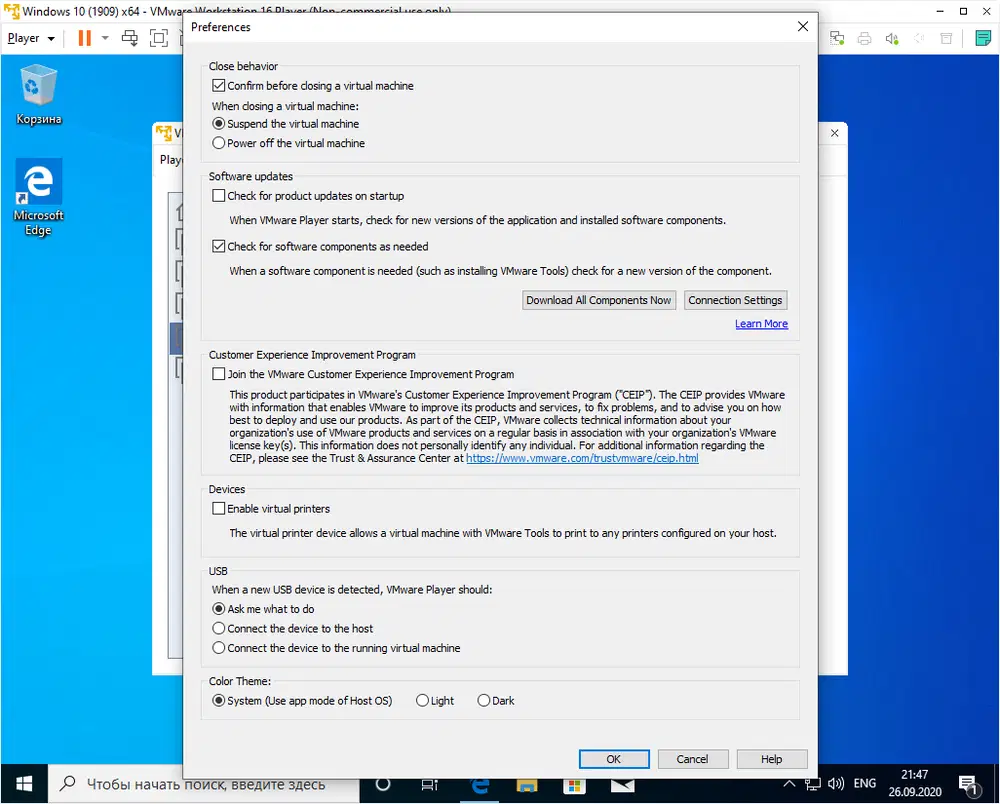Open Microsoft Store from the taskbar
1000x804 pixels.
(575, 784)
